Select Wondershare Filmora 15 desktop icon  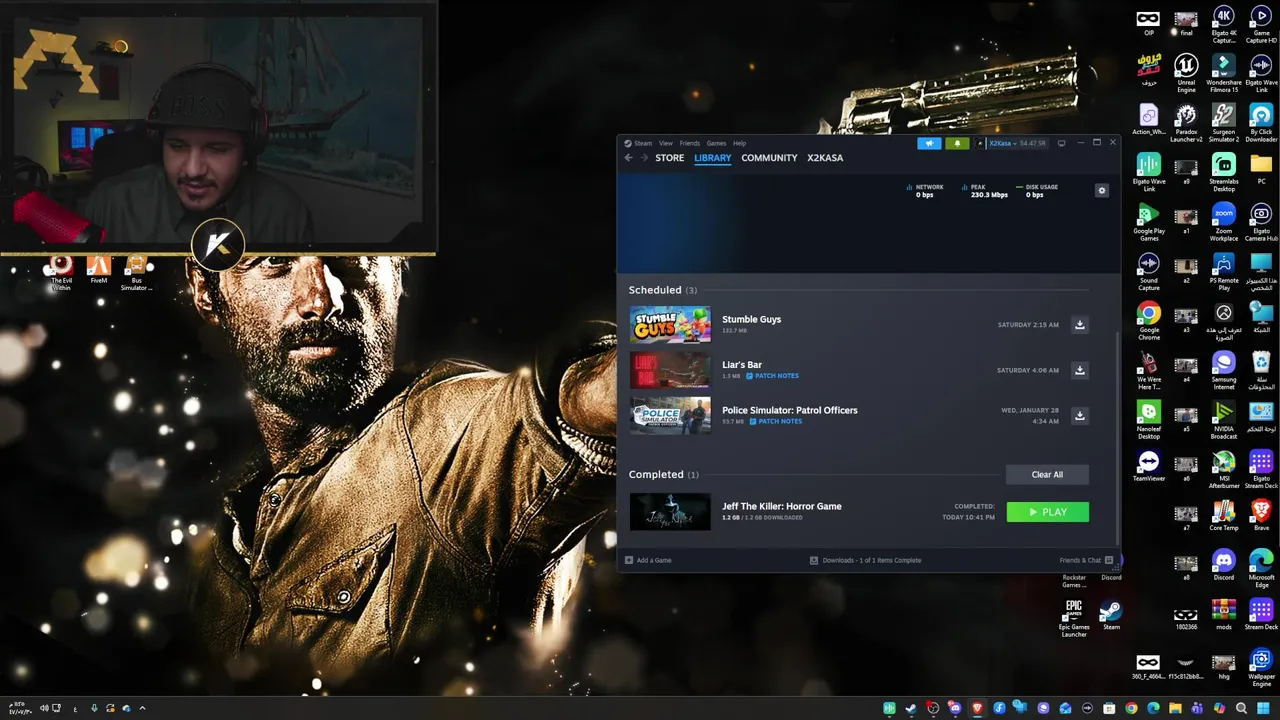[x=1223, y=74]
